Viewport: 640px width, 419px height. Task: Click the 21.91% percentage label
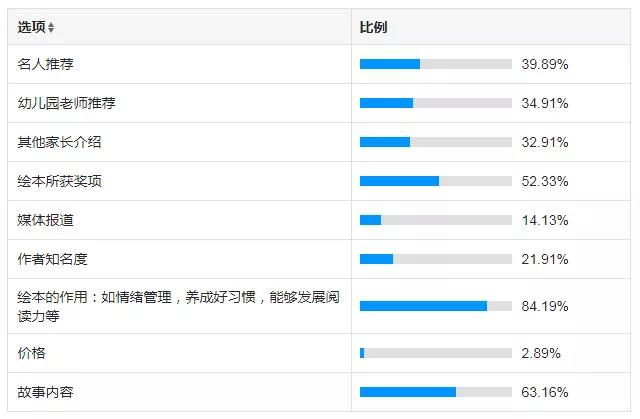[544, 259]
